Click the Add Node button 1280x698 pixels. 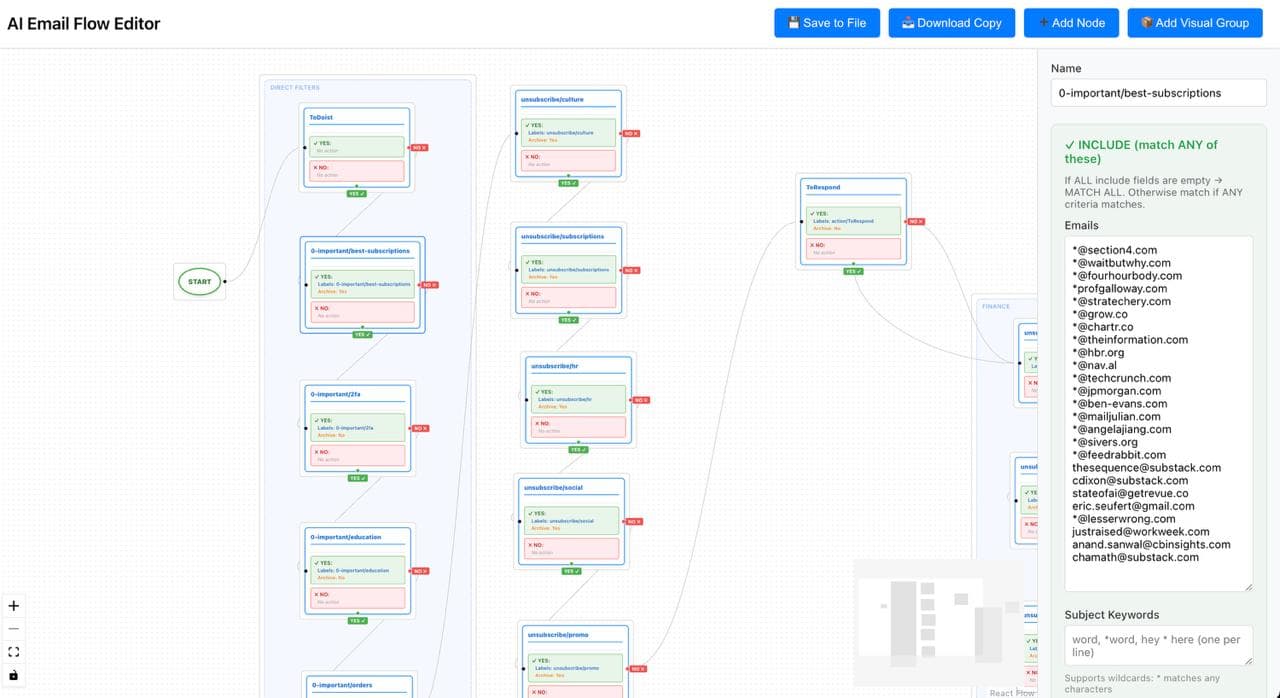(x=1071, y=23)
